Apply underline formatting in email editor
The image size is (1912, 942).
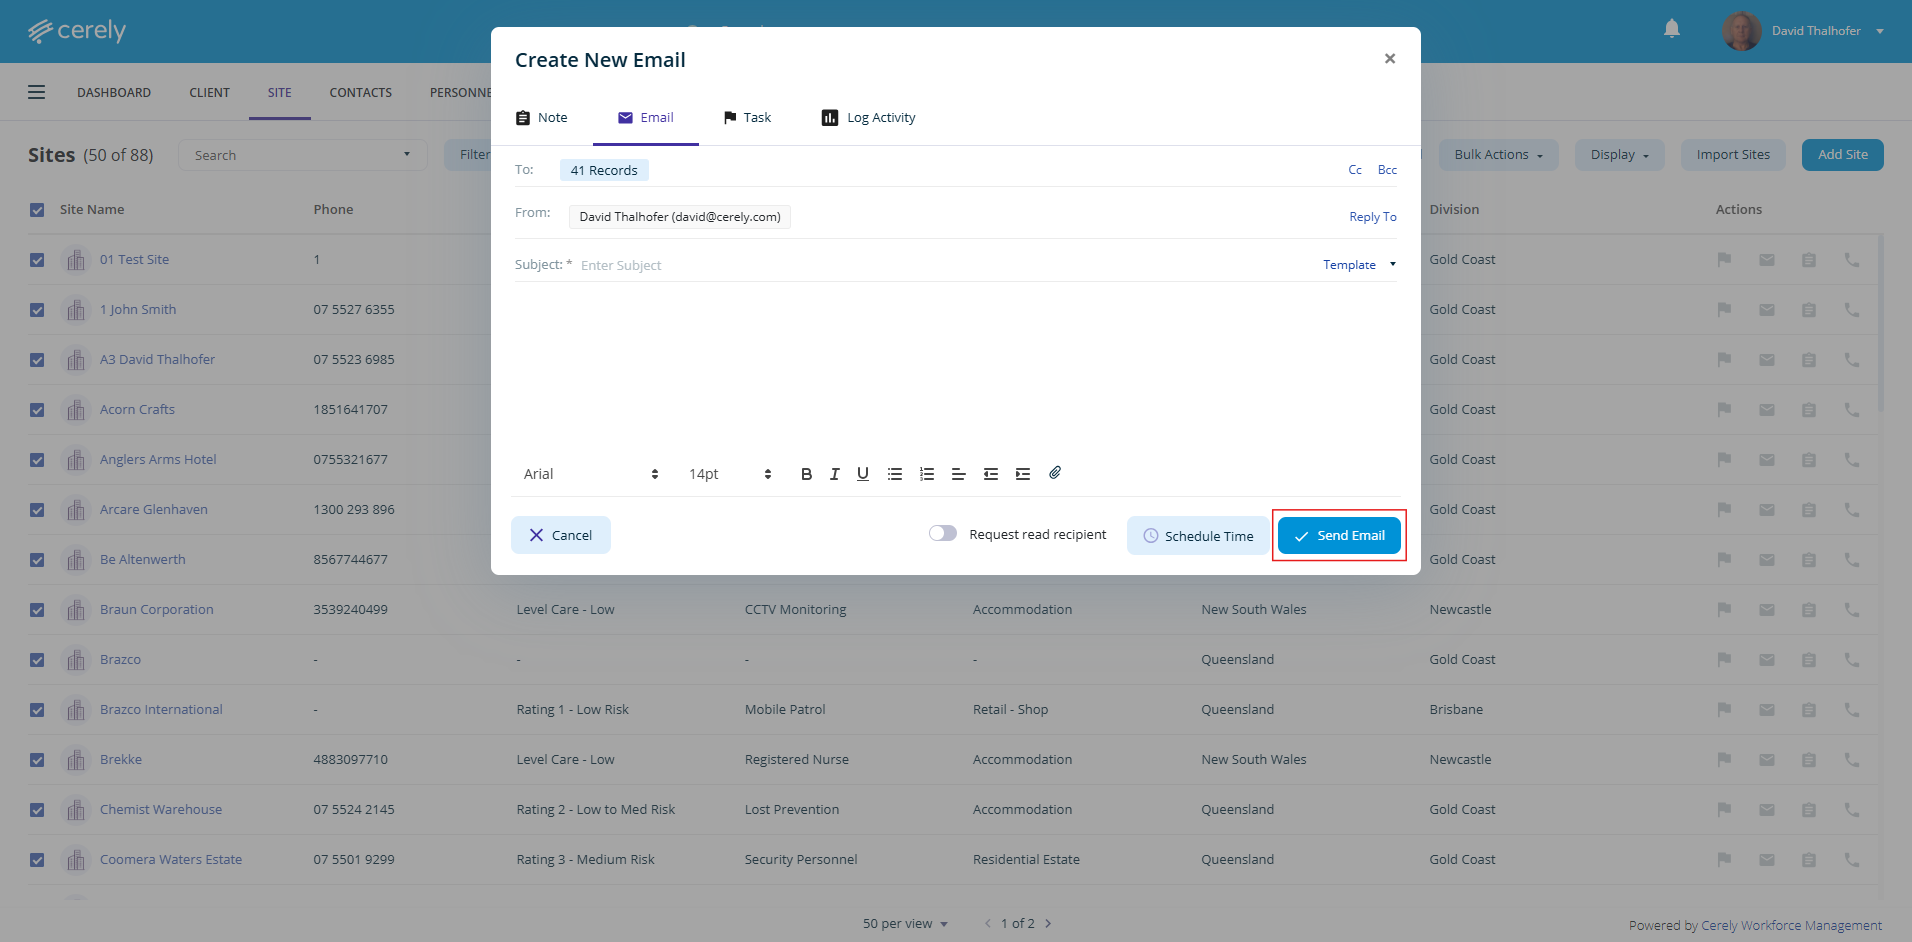[x=863, y=474]
